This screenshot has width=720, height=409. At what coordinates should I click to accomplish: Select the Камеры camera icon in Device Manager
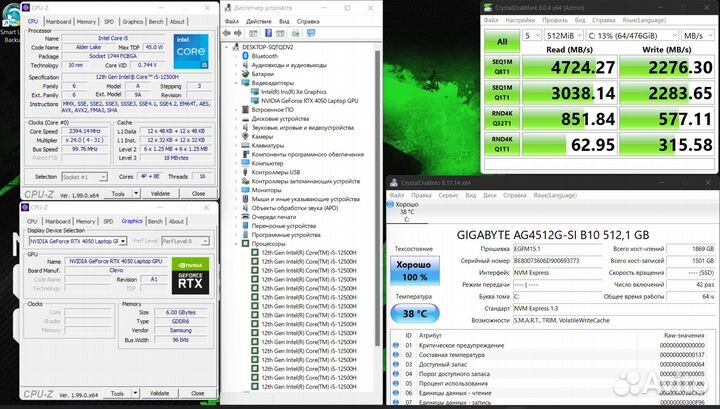[245, 136]
